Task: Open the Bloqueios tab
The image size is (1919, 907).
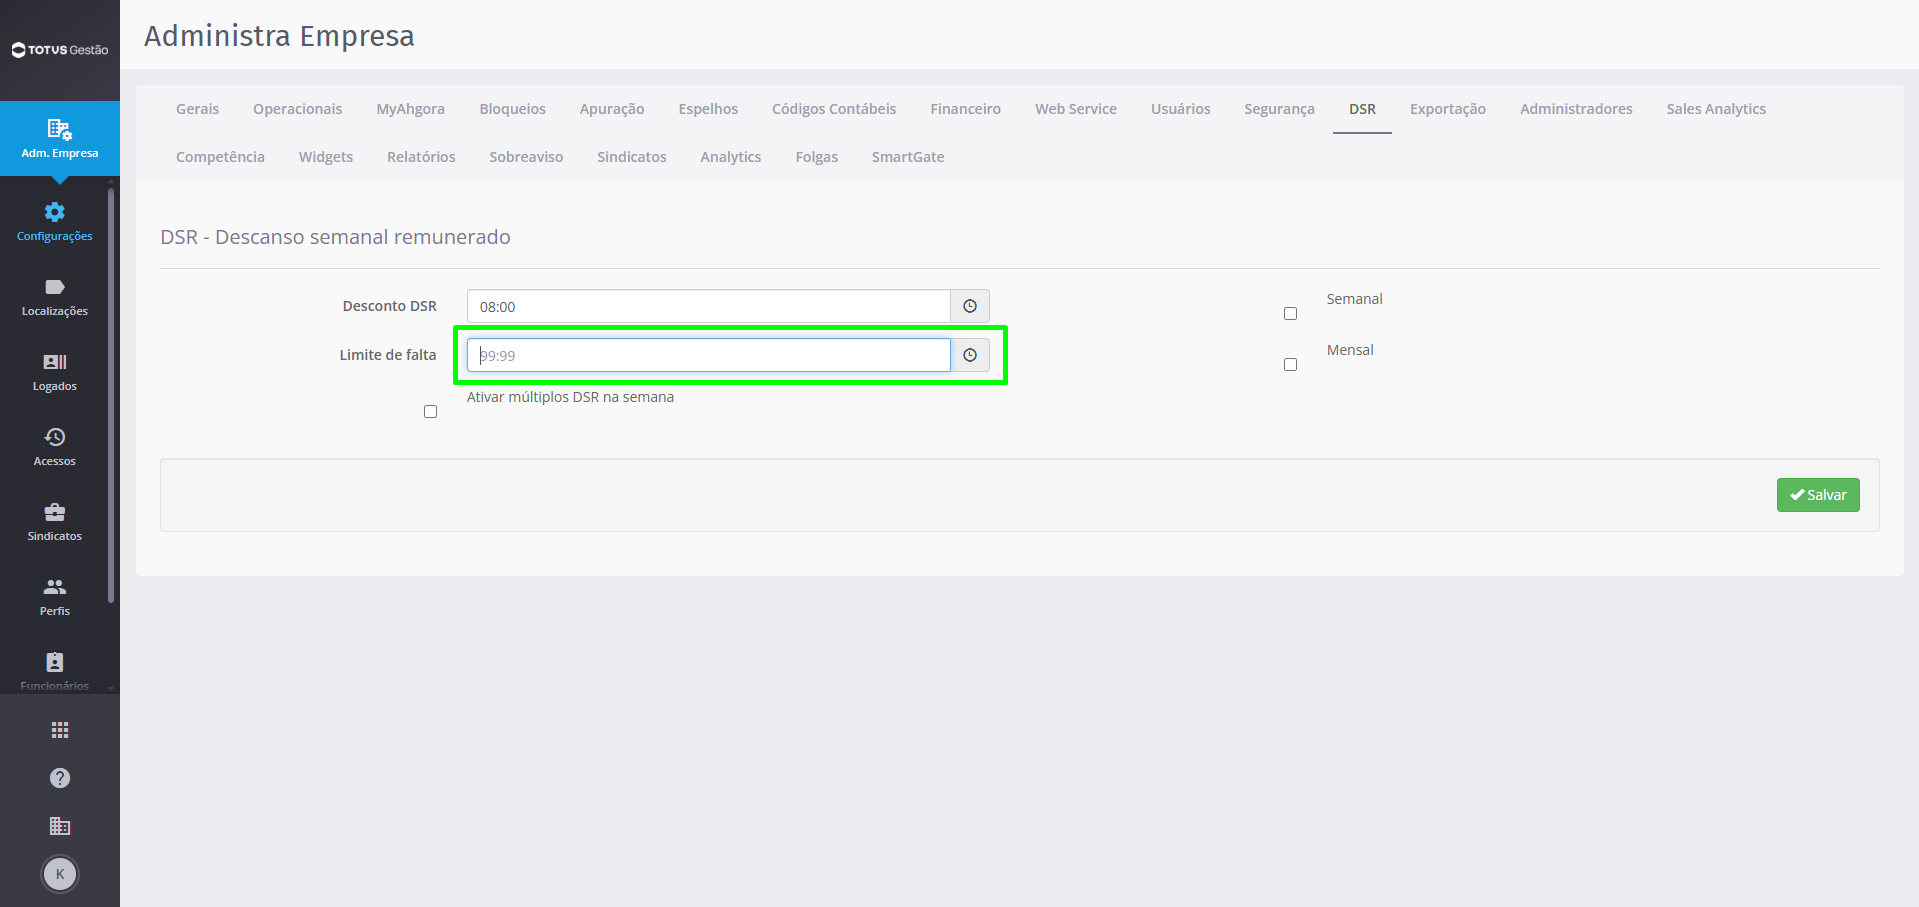Action: click(512, 109)
